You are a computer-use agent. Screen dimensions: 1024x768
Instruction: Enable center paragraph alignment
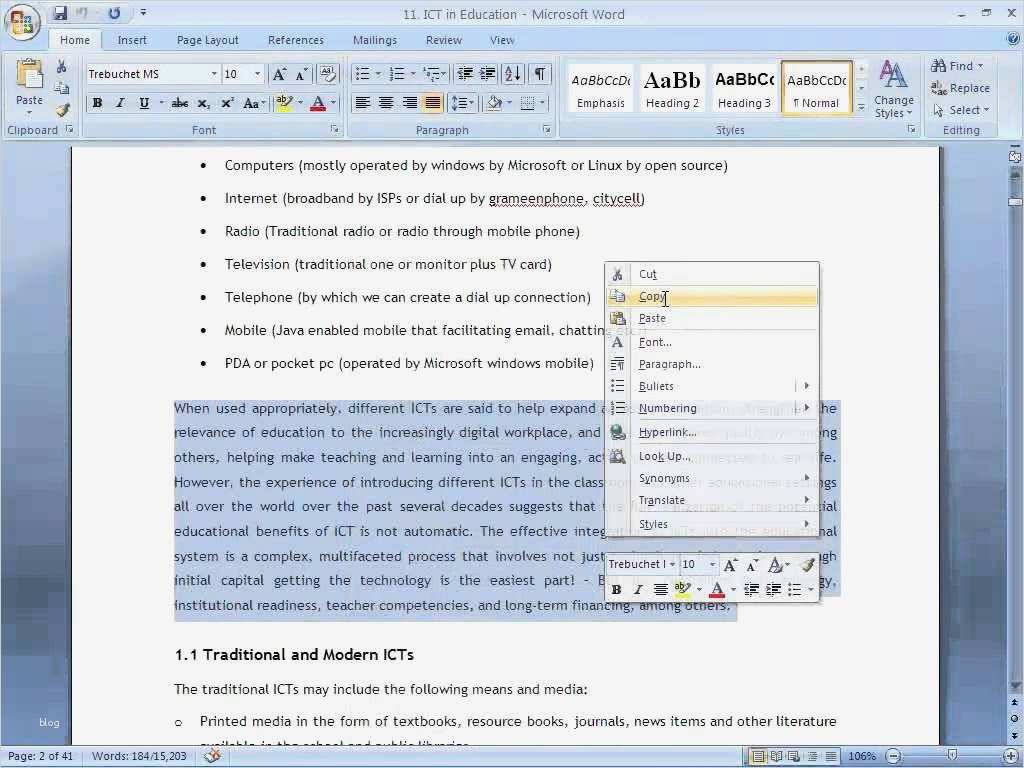pos(387,102)
